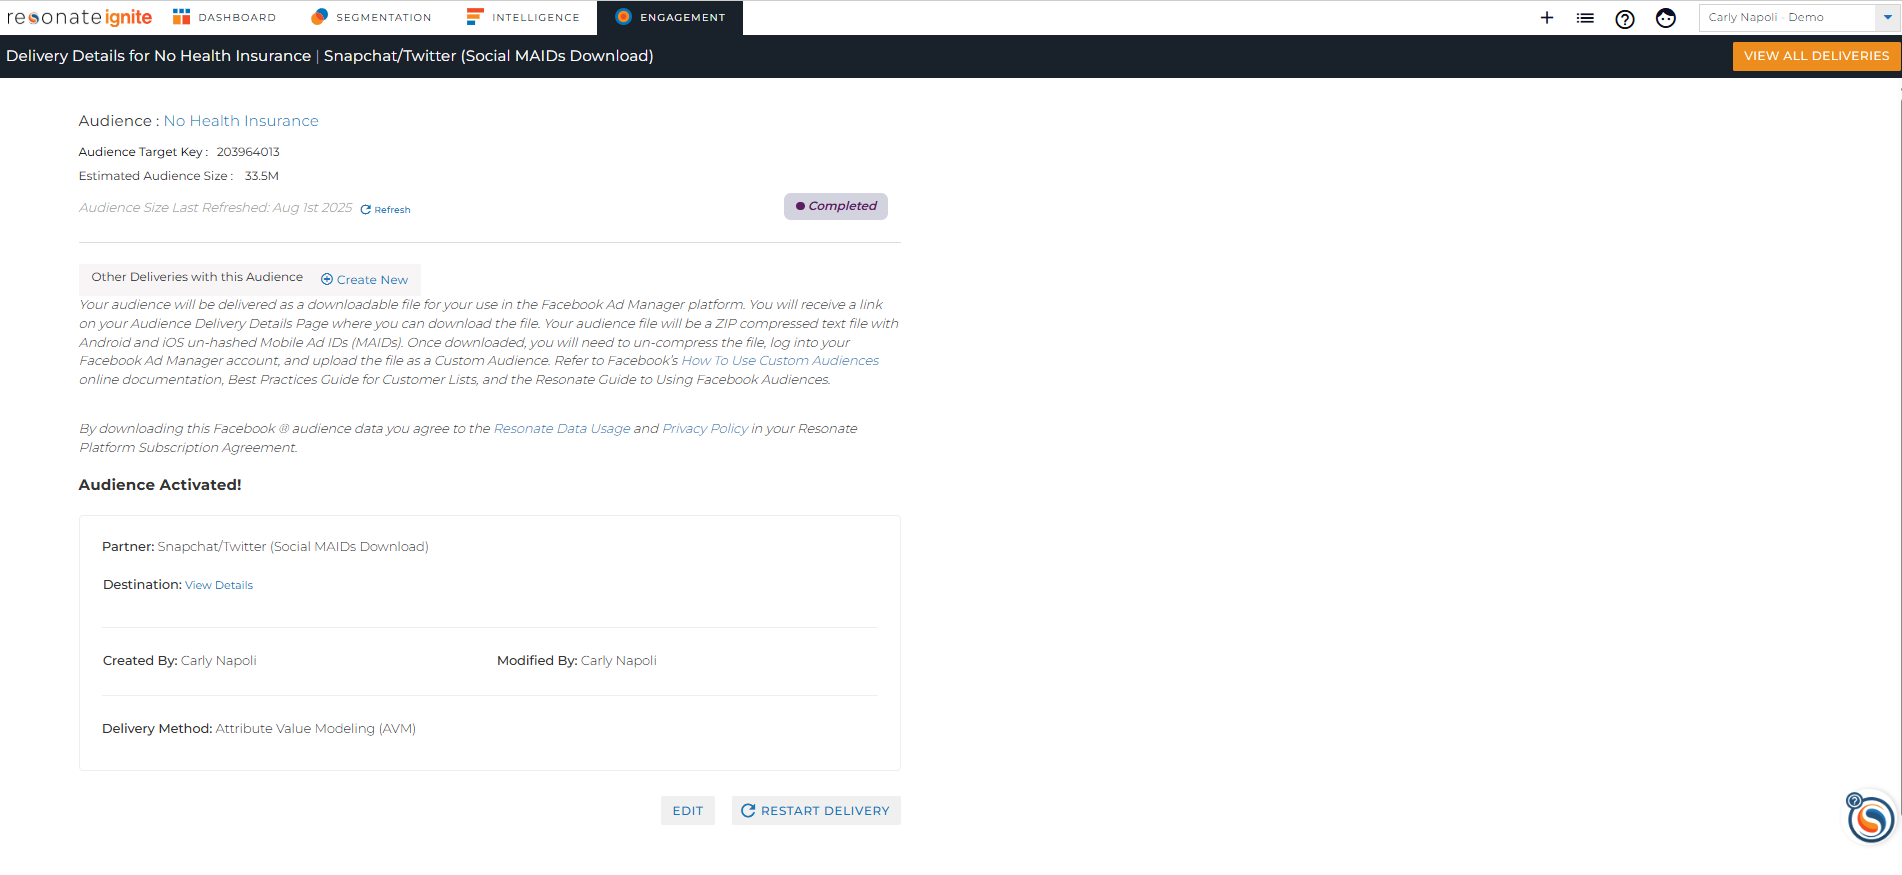
Task: Refresh the audience size
Action: pyautogui.click(x=386, y=210)
